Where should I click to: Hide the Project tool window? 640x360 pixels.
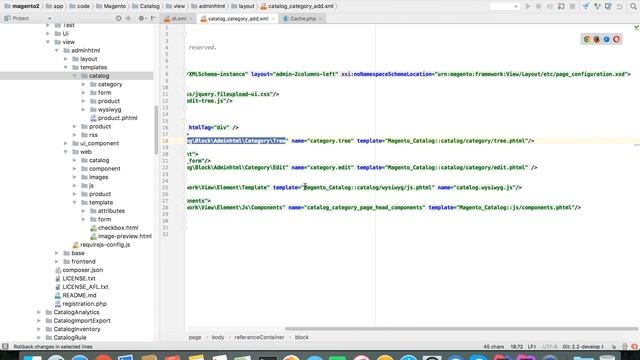[153, 18]
